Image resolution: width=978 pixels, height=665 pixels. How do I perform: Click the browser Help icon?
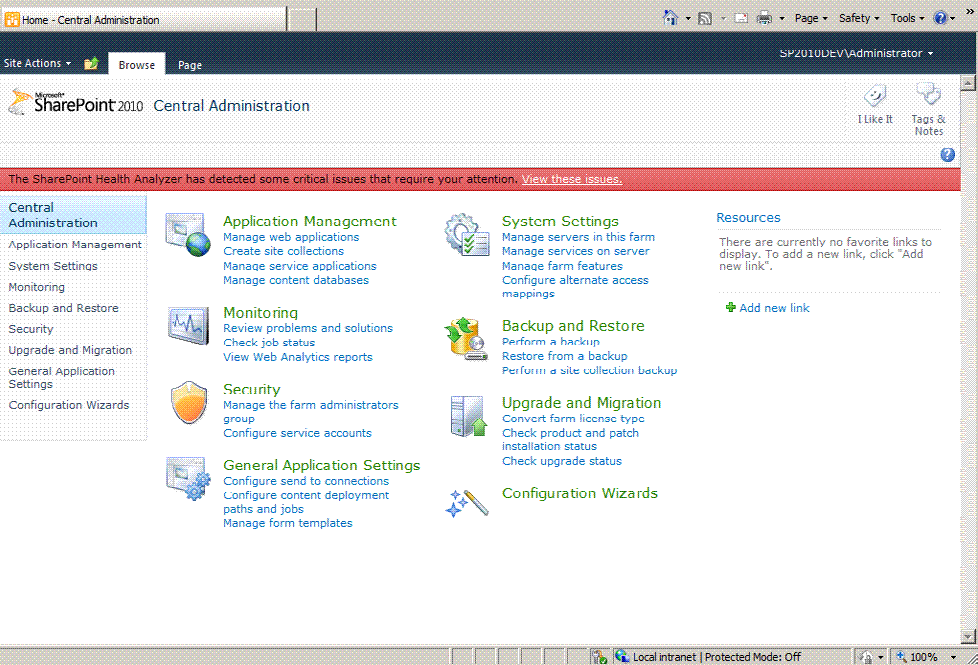(940, 18)
